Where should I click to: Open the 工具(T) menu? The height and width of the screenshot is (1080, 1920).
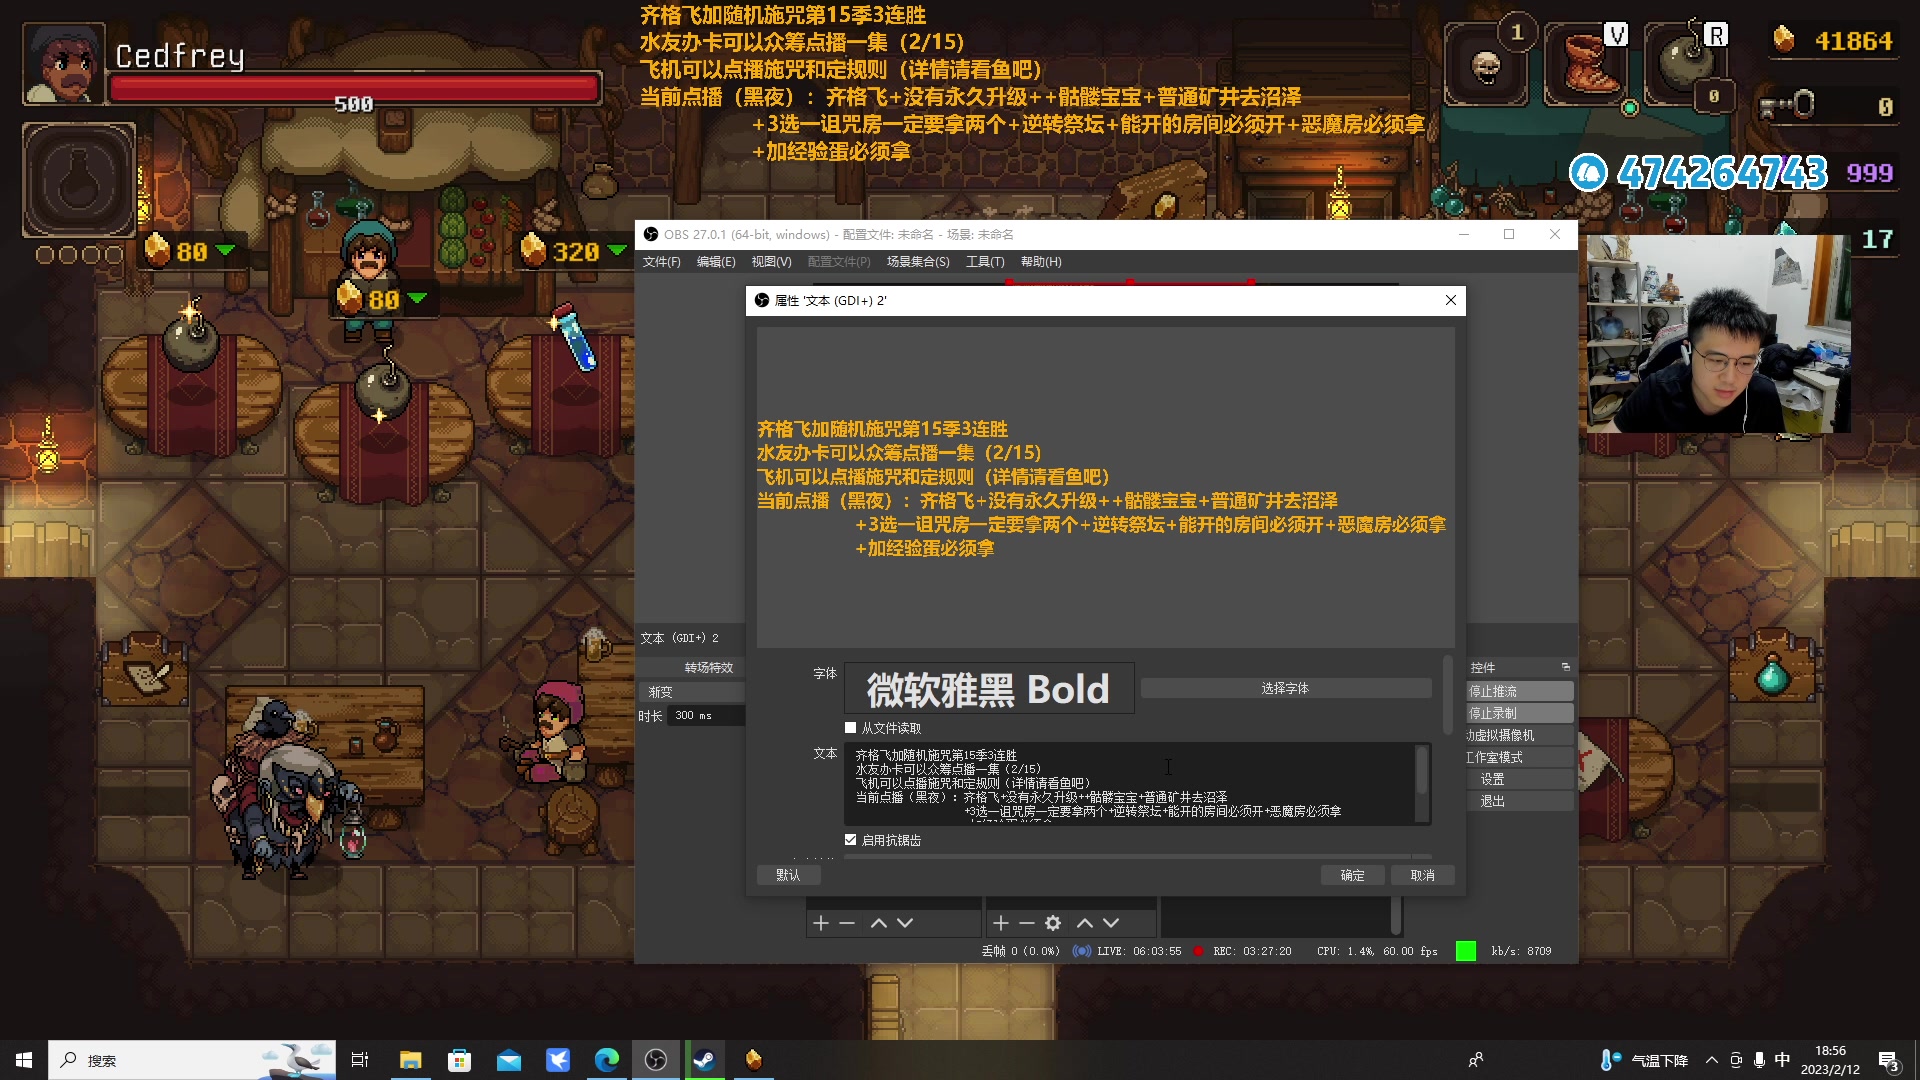click(985, 262)
